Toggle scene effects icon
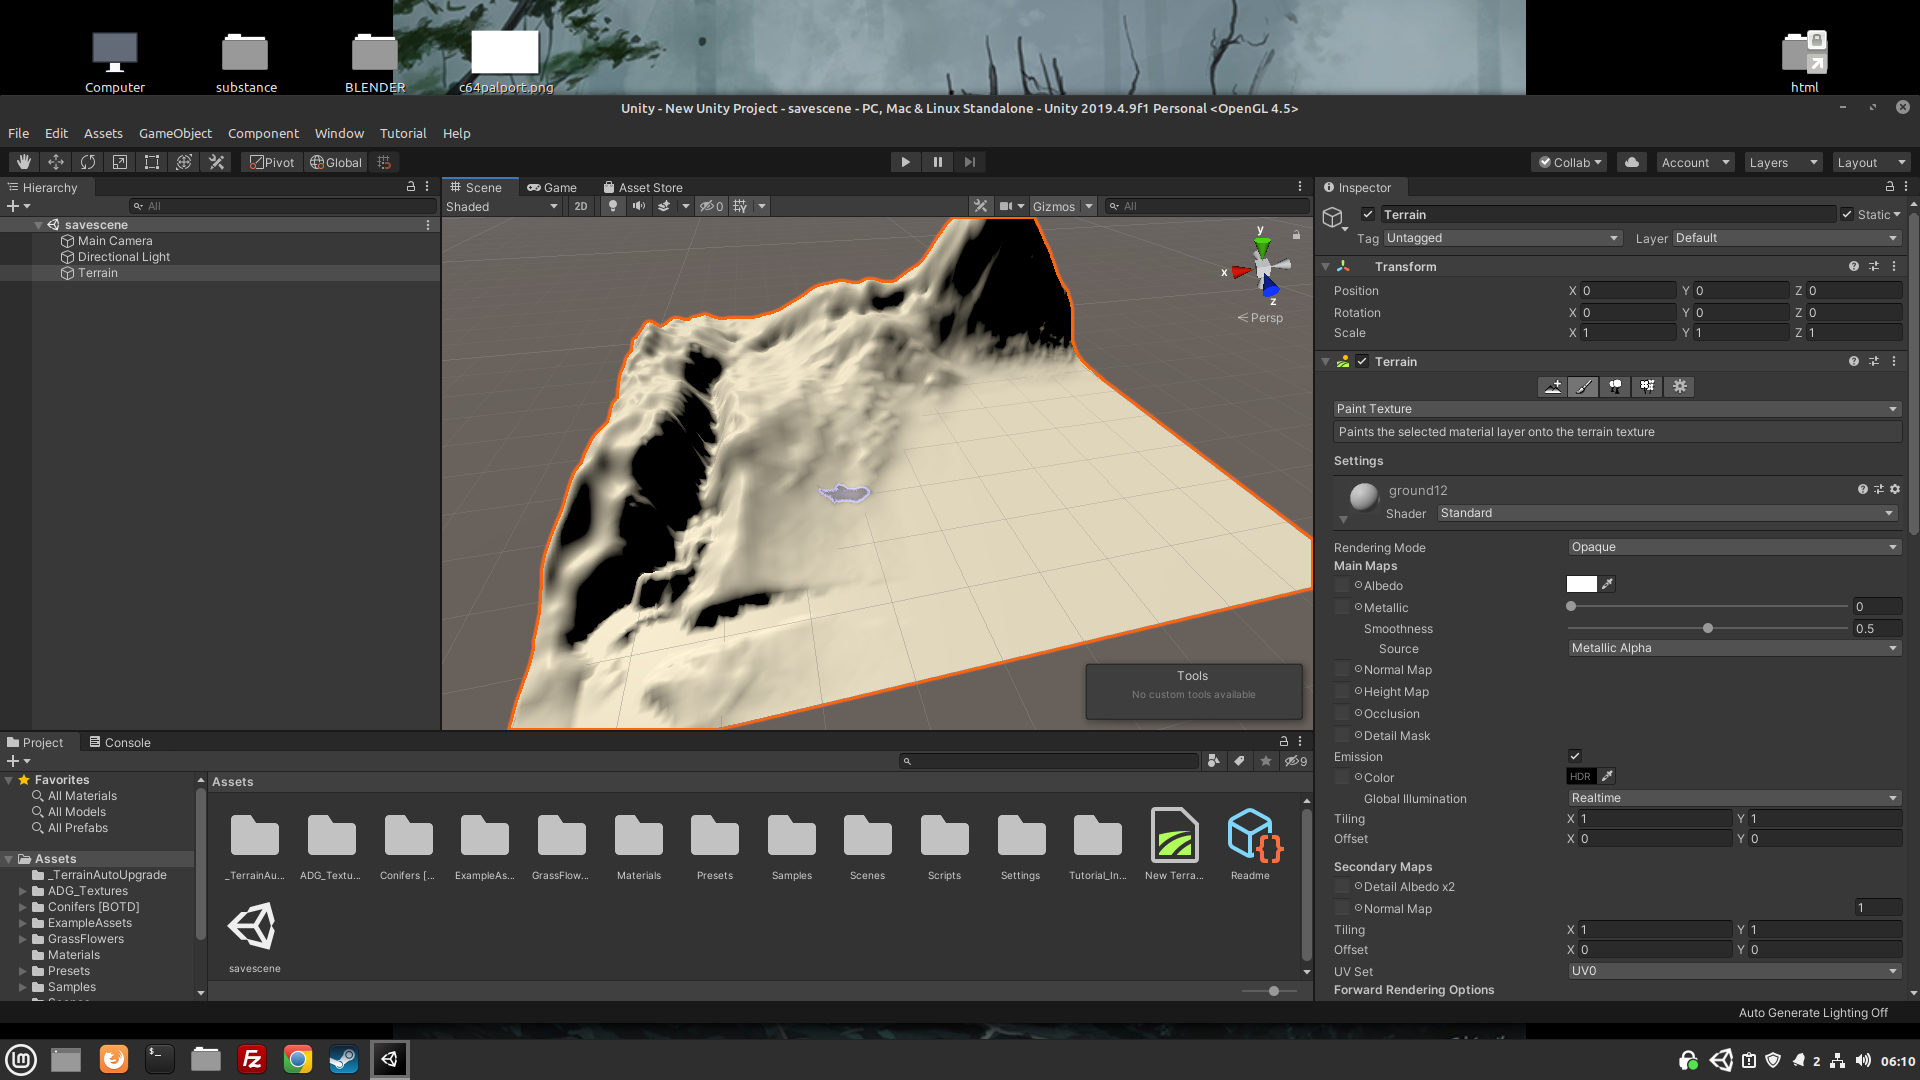 (664, 206)
